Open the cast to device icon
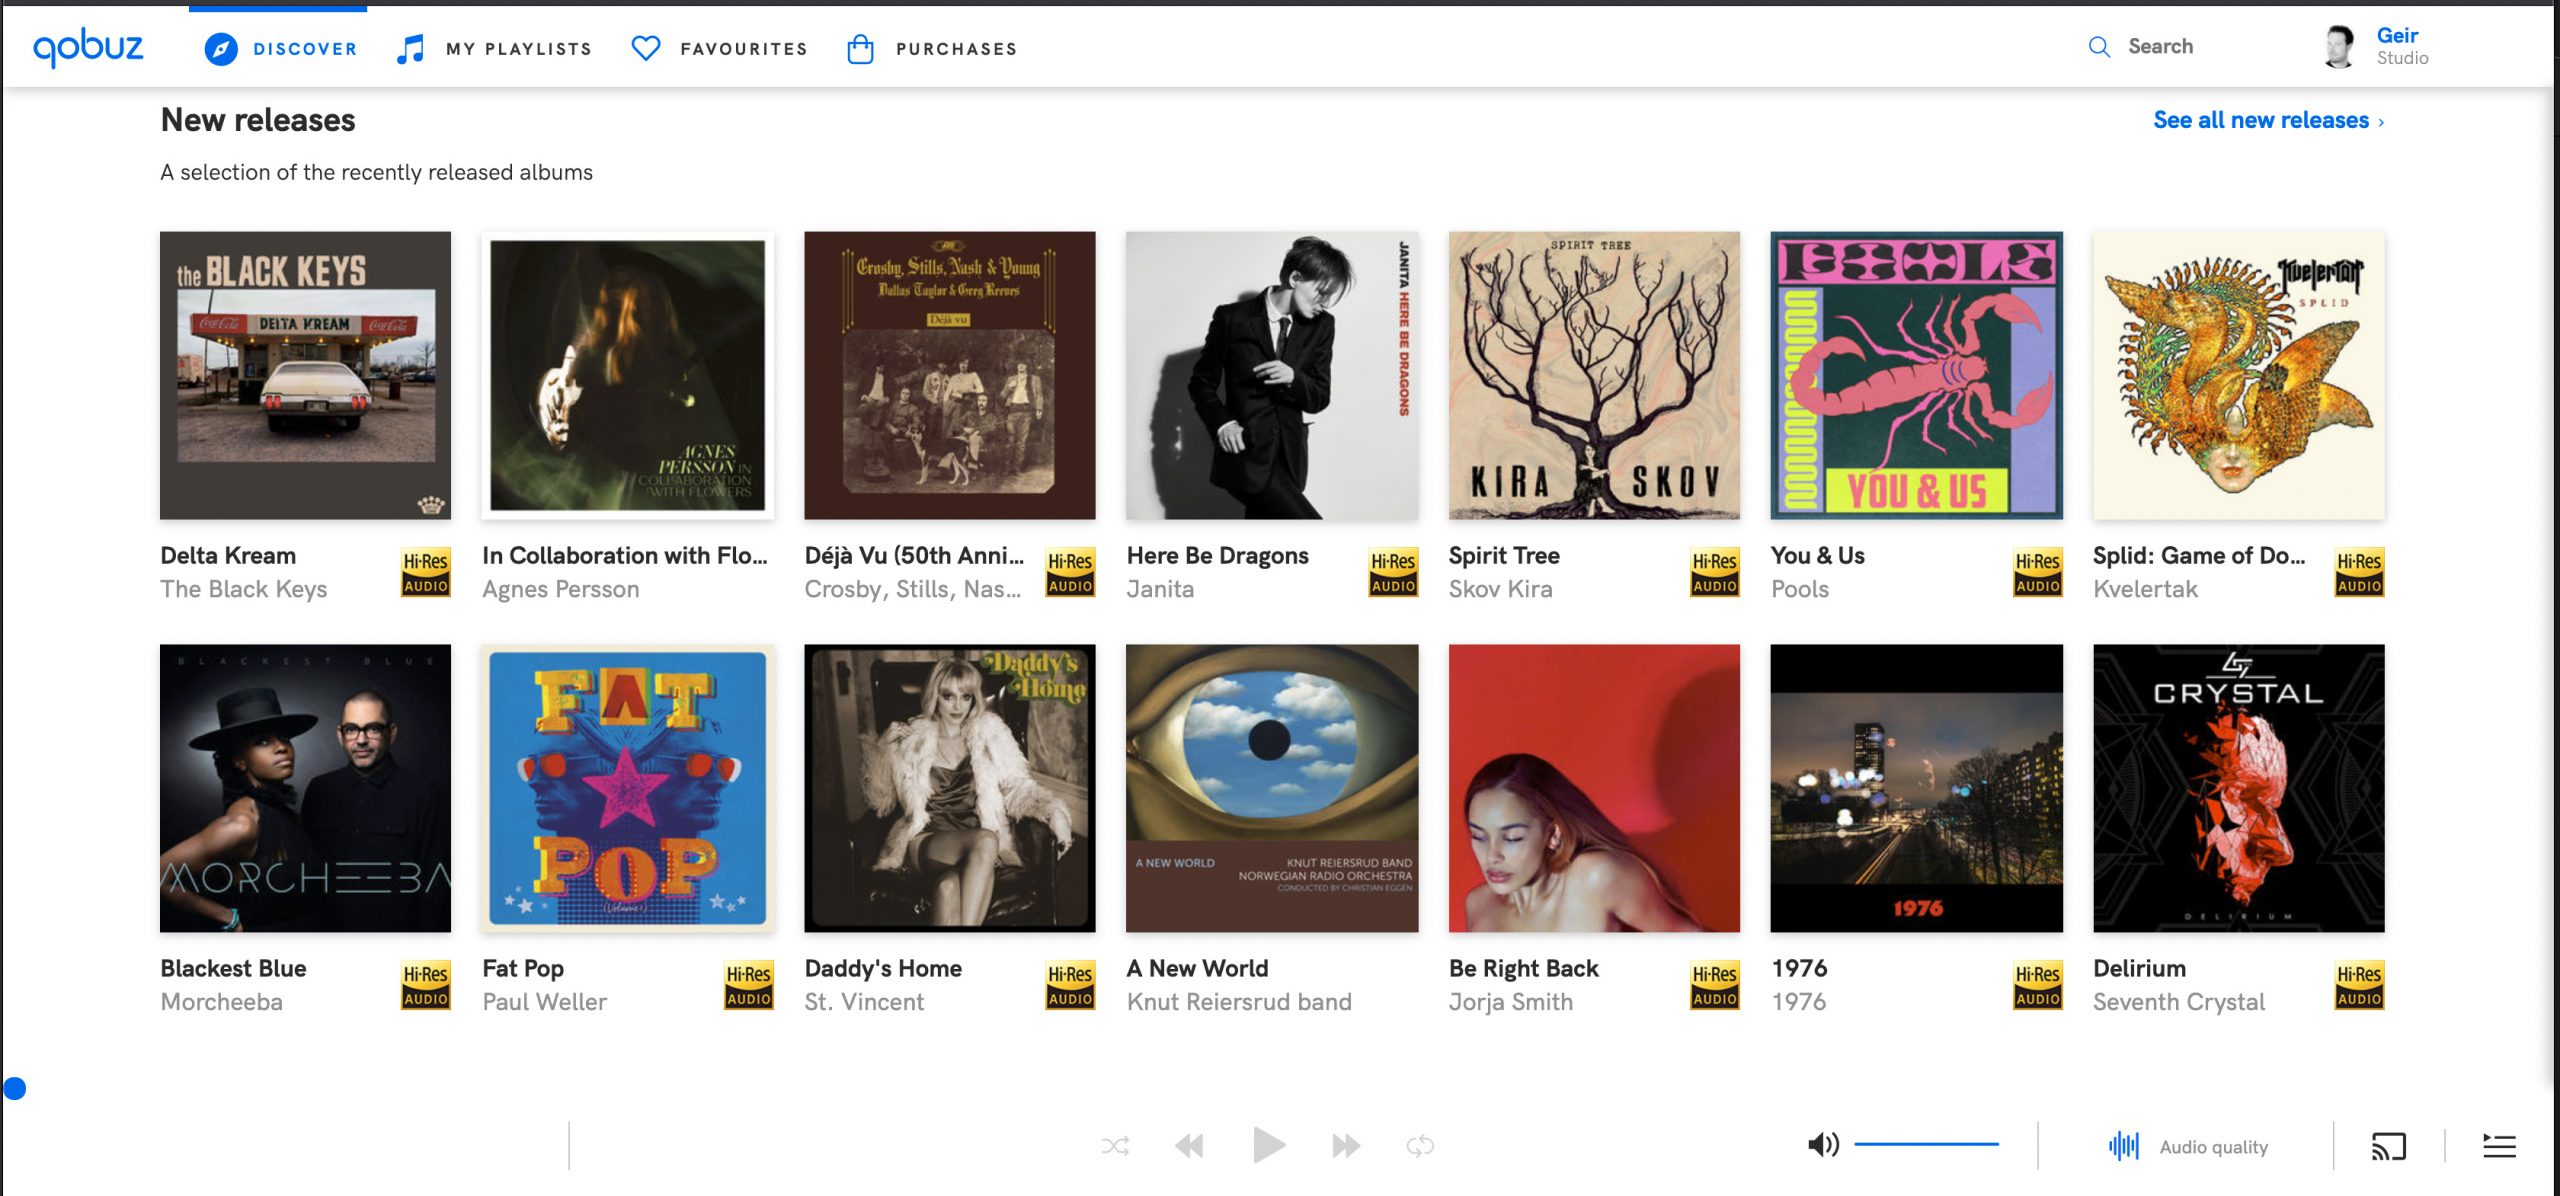The width and height of the screenshot is (2560, 1196). [x=2388, y=1146]
